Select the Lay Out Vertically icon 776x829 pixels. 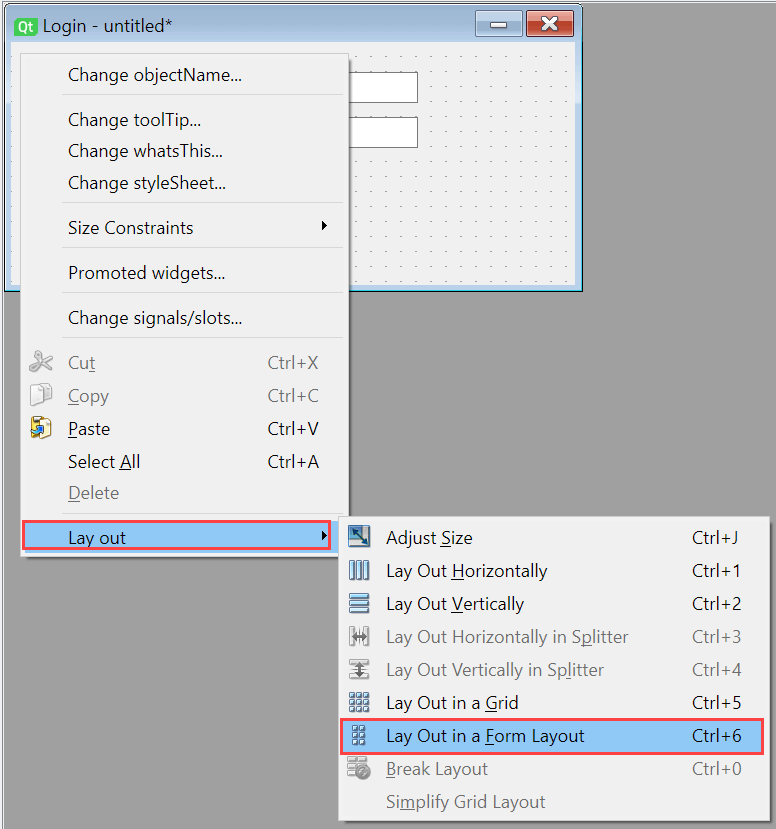pos(360,604)
